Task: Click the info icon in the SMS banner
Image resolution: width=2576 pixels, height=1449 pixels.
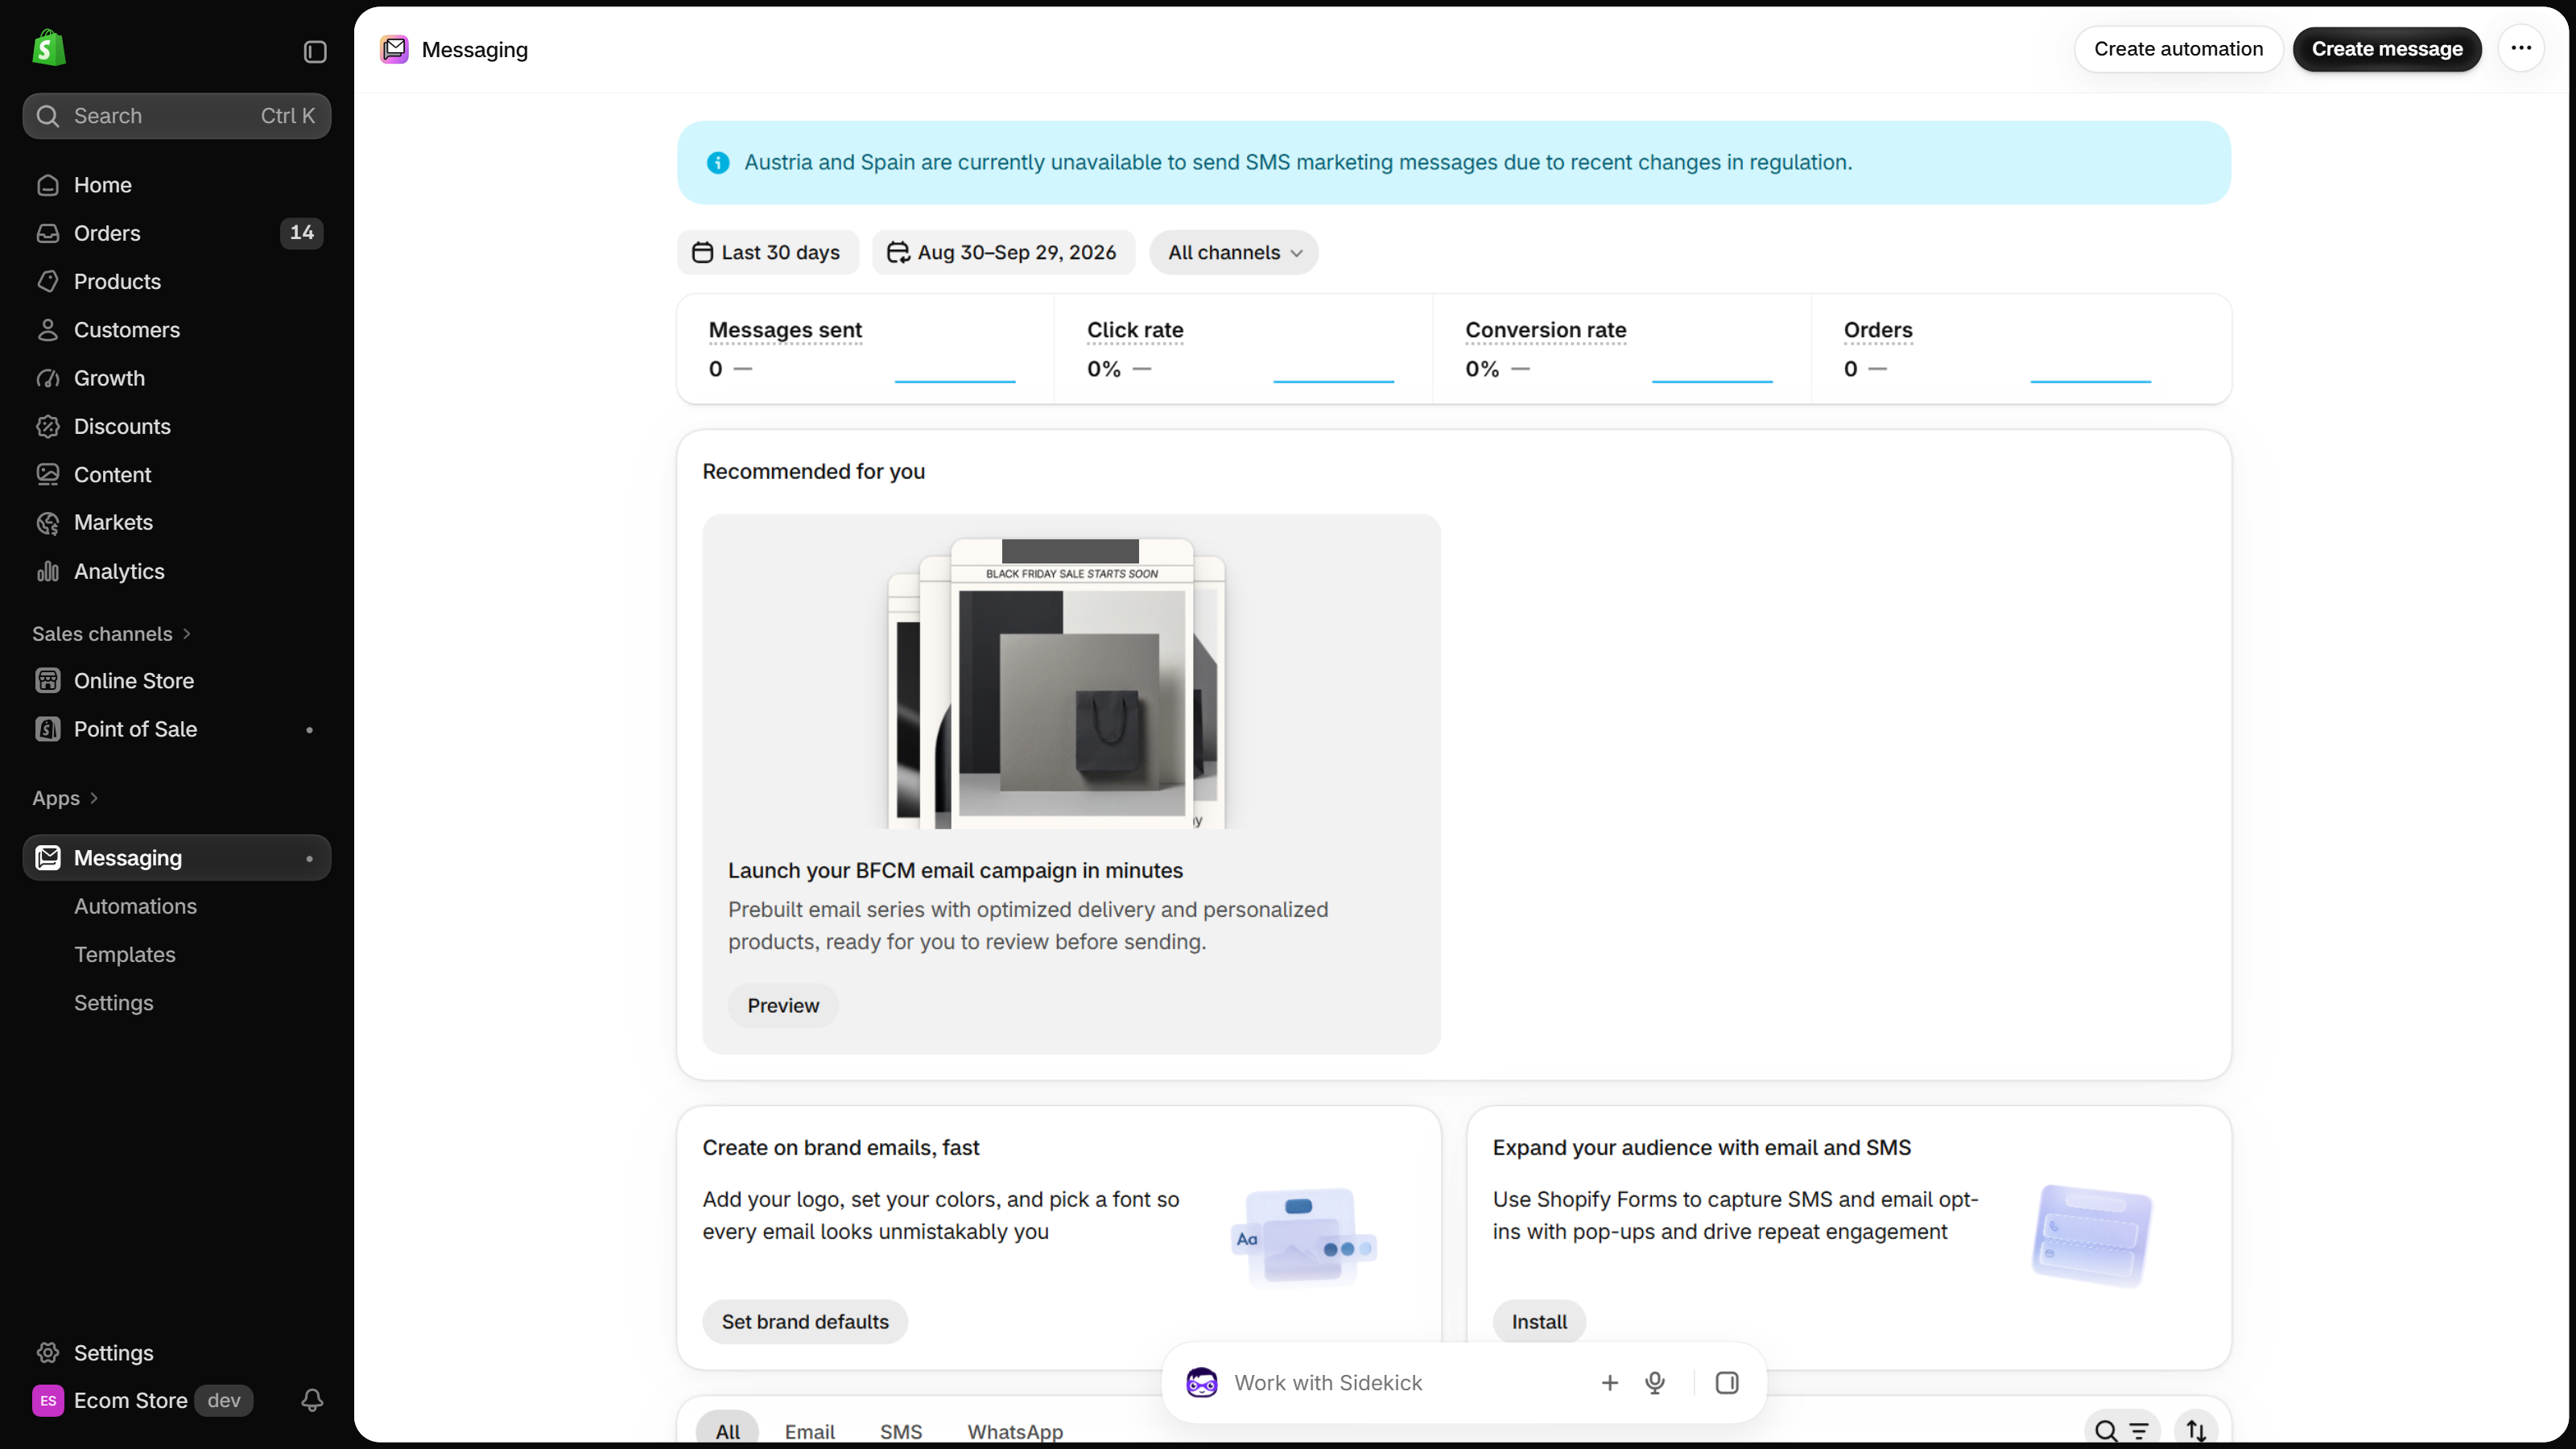Action: click(718, 162)
